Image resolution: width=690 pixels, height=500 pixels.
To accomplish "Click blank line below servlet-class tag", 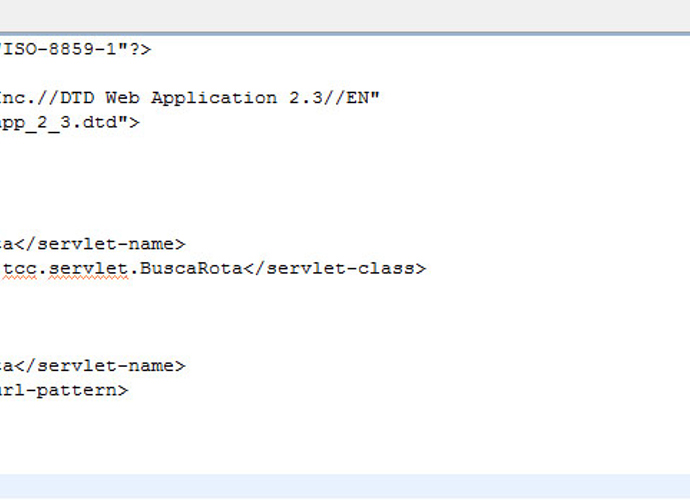I will point(345,293).
